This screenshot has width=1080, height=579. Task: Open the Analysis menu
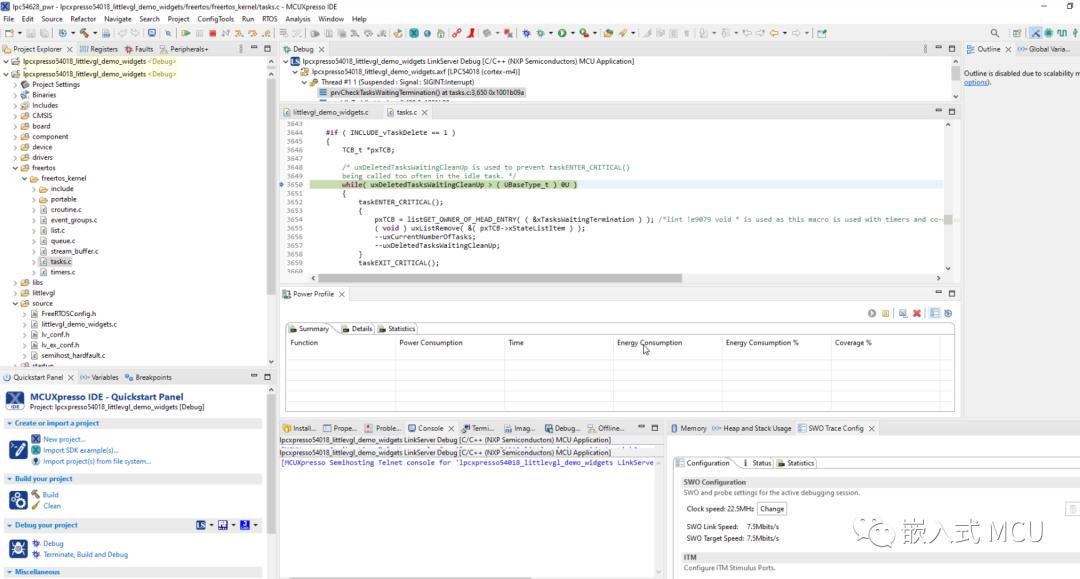coord(298,19)
